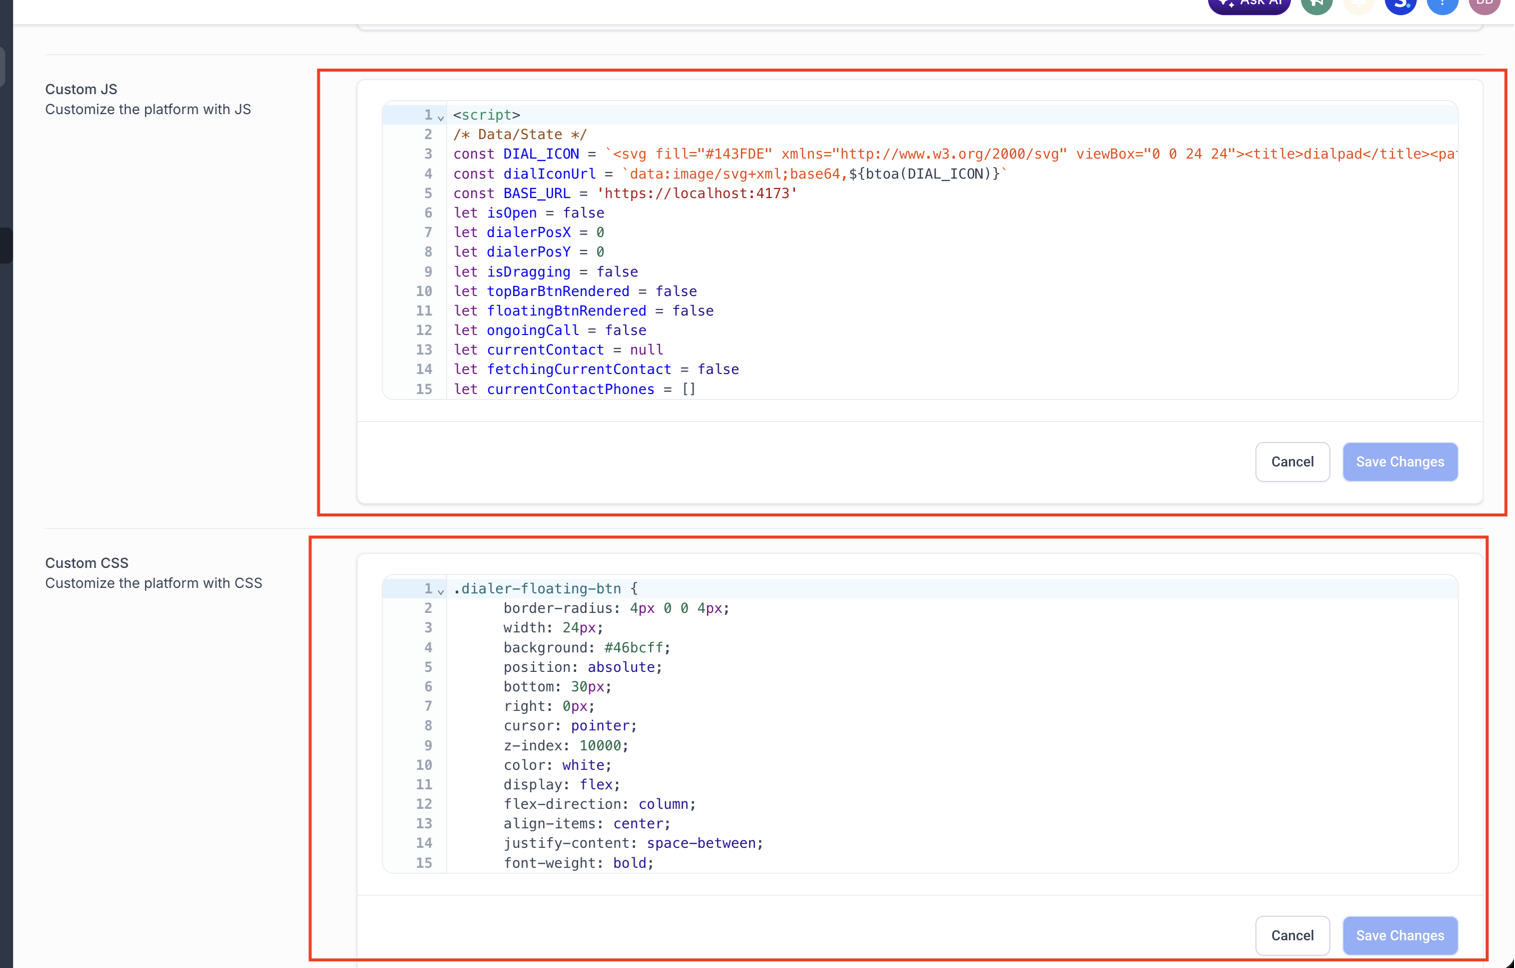Cancel Custom JS edits
1515x968 pixels.
(x=1292, y=462)
